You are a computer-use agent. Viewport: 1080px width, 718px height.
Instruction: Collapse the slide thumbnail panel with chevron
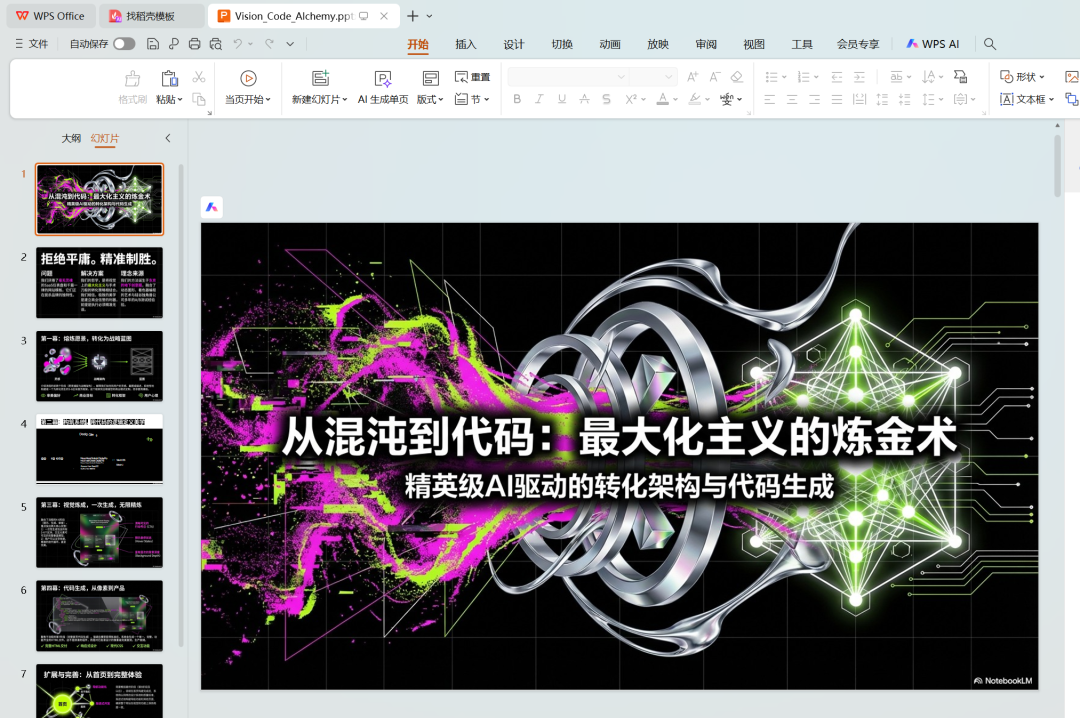coord(168,138)
